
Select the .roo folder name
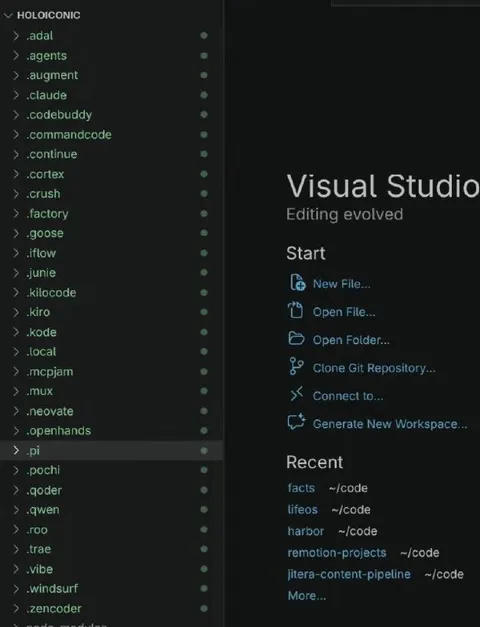tap(37, 530)
